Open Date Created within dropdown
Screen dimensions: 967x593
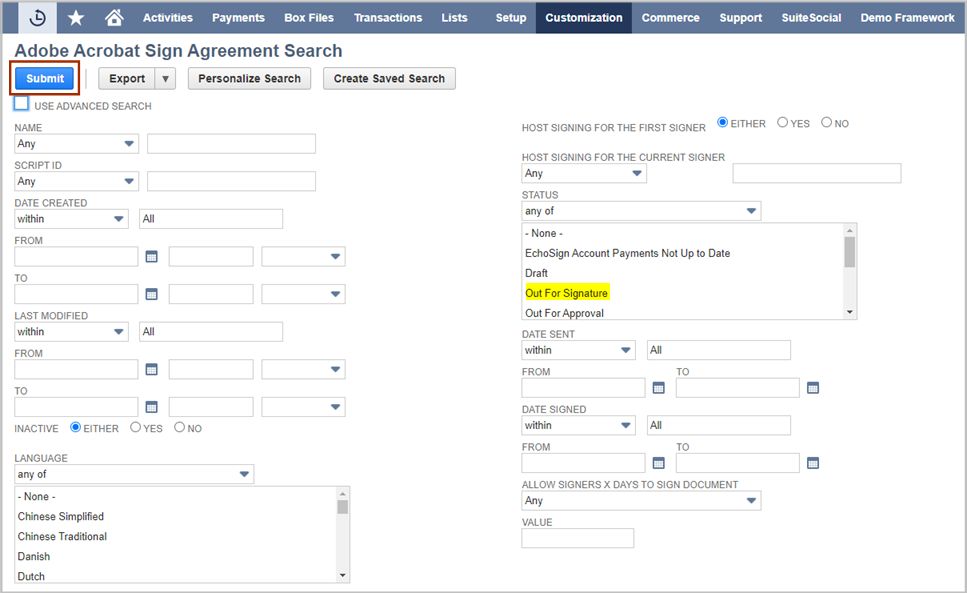72,219
